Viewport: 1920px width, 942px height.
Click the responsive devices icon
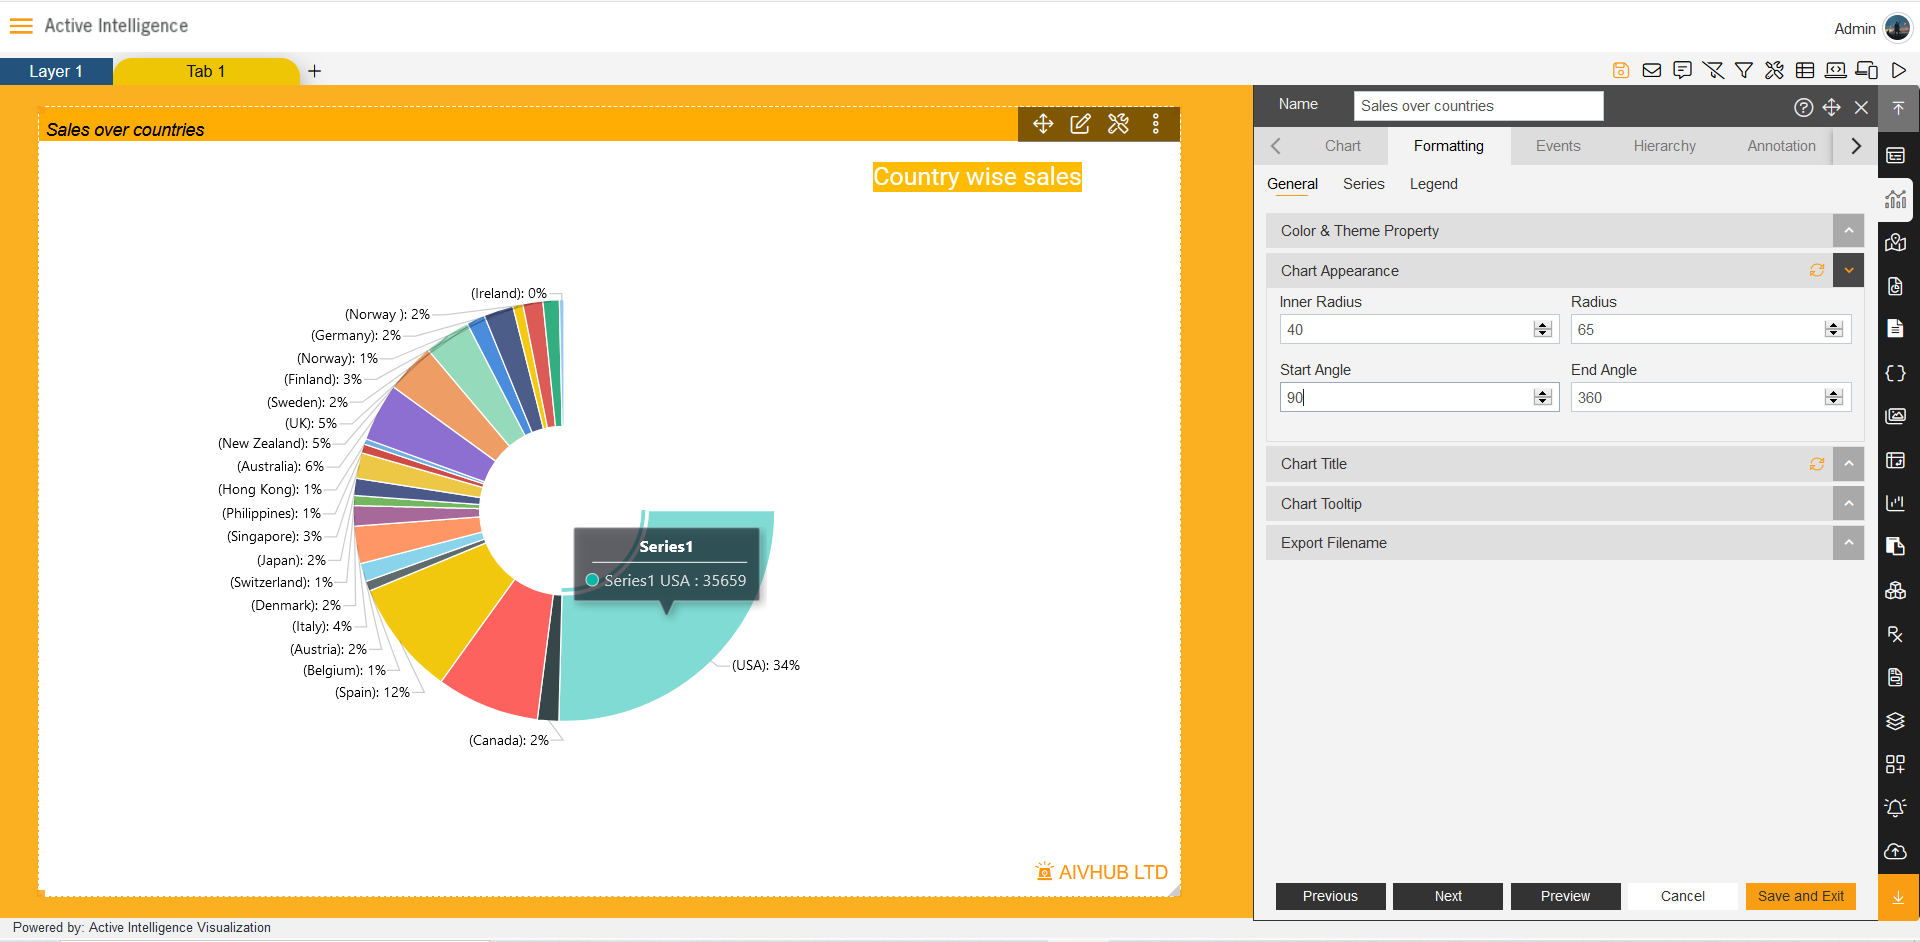coord(1866,70)
